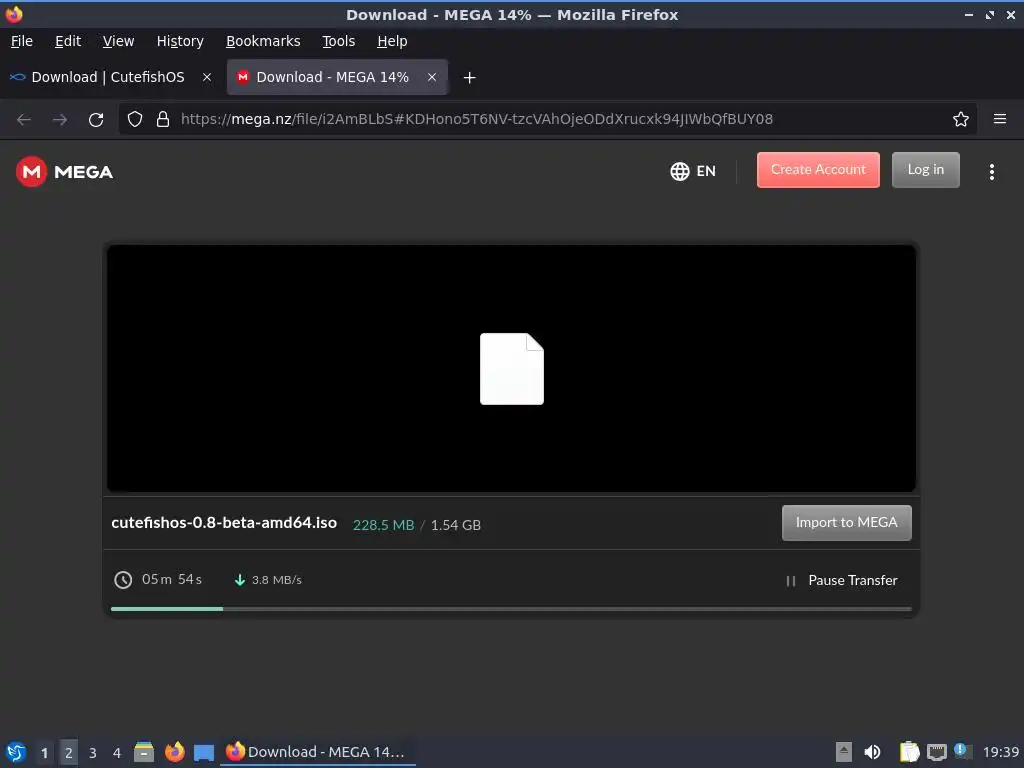1024x768 pixels.
Task: Go back one page
Action: pyautogui.click(x=24, y=120)
